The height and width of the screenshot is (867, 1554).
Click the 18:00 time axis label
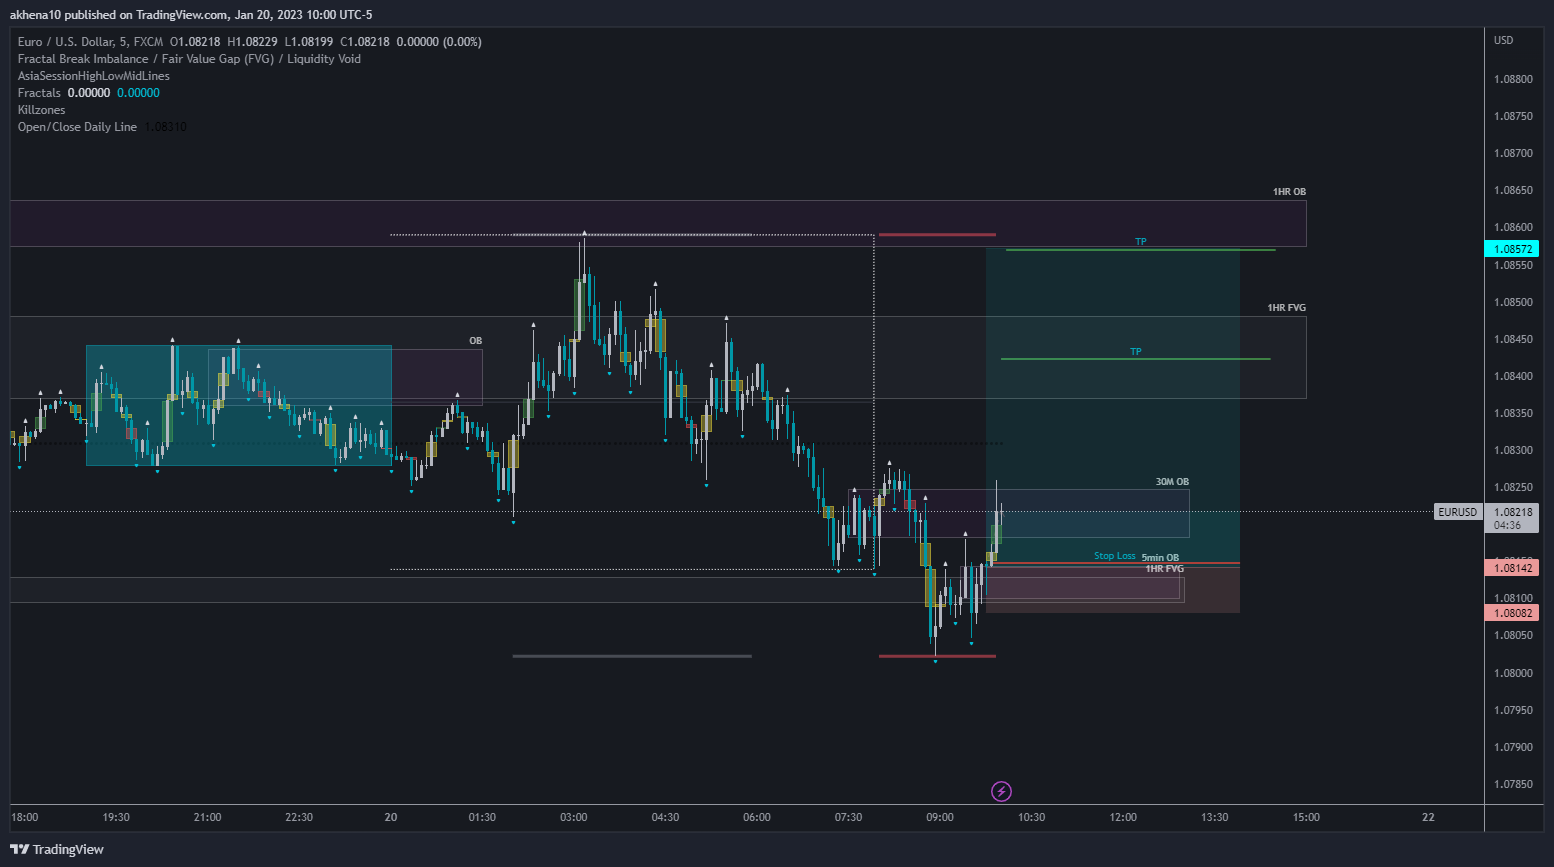(x=25, y=817)
